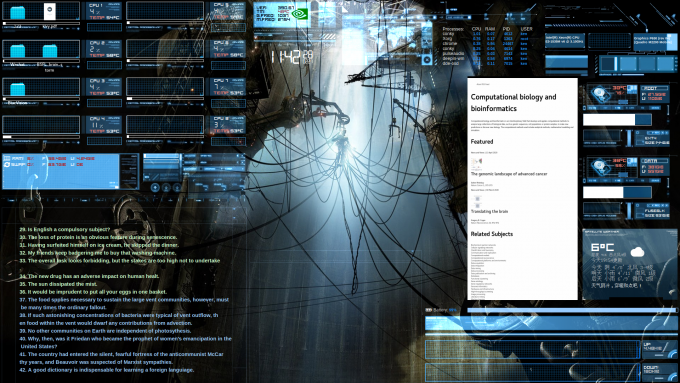Click sentence 42 about a good dictionary

tap(107, 370)
